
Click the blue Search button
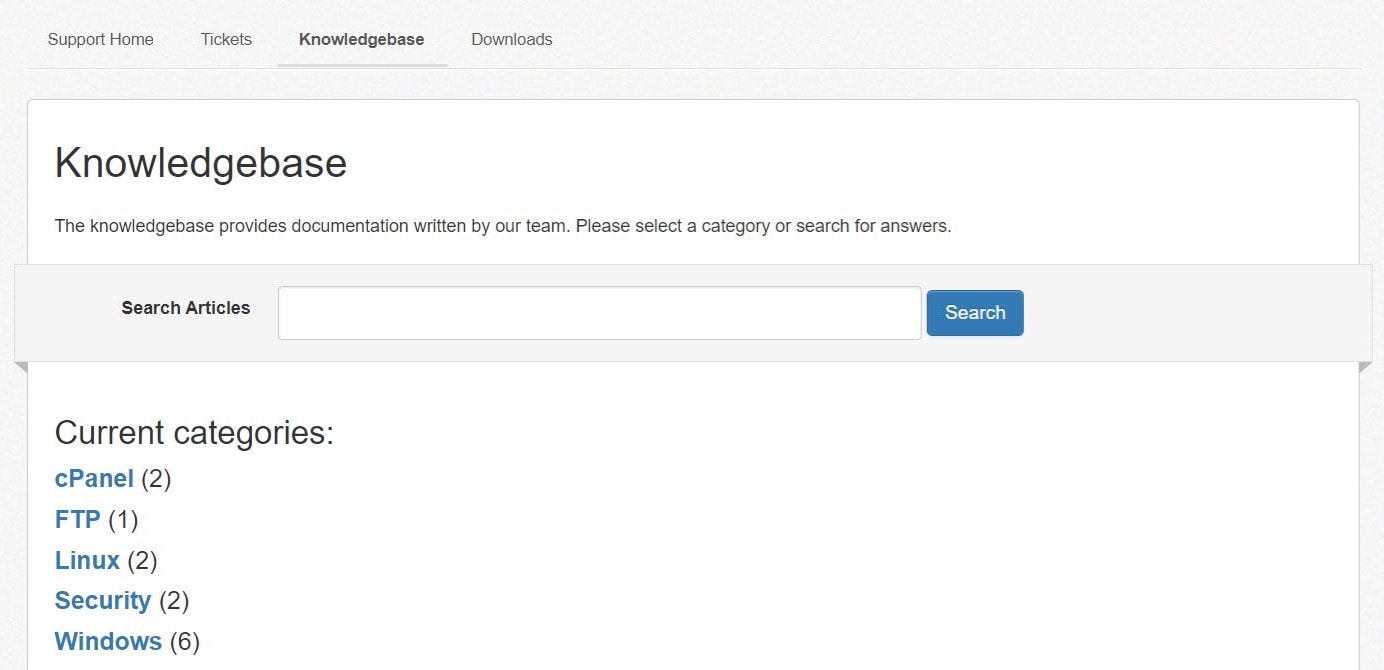975,313
